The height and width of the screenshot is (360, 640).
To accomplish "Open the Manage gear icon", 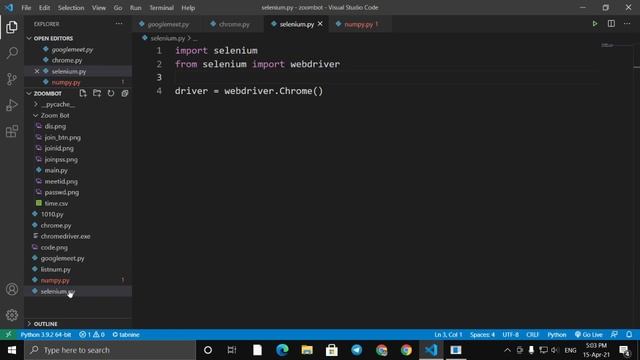I will 12,315.
